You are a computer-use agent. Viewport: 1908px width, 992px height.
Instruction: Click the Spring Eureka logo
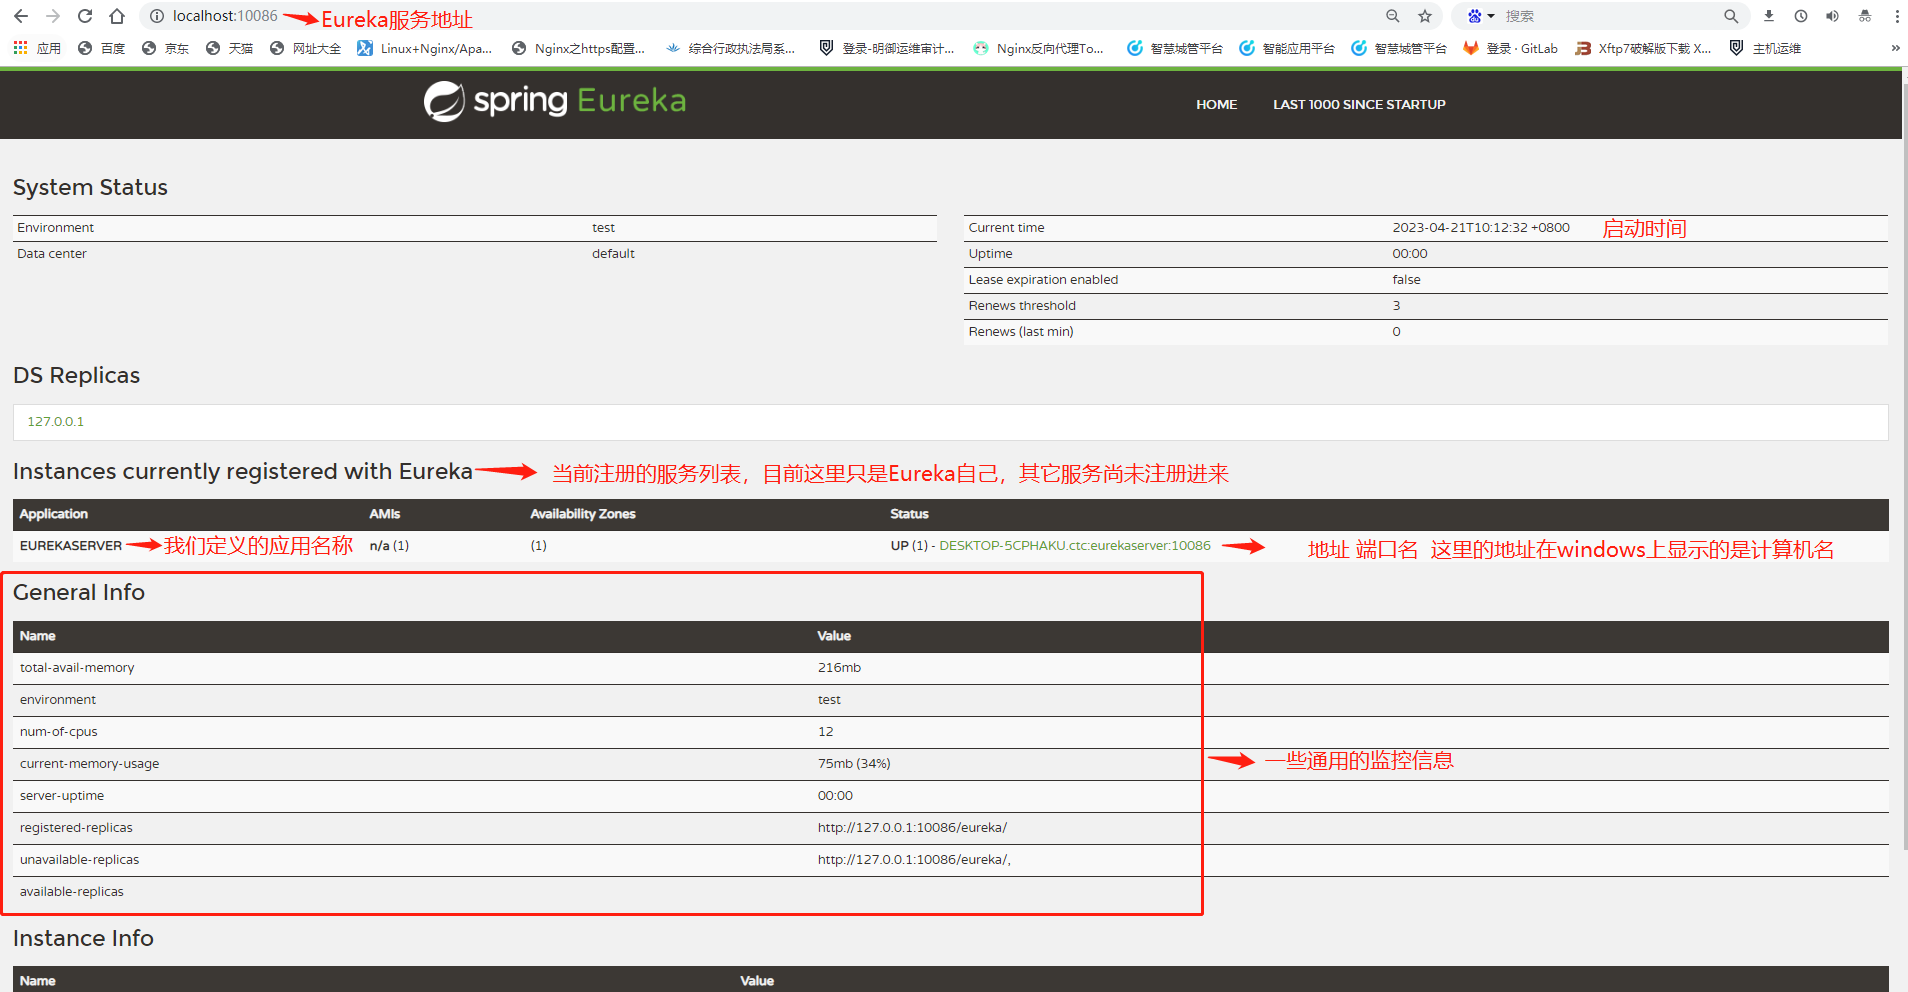coord(555,101)
